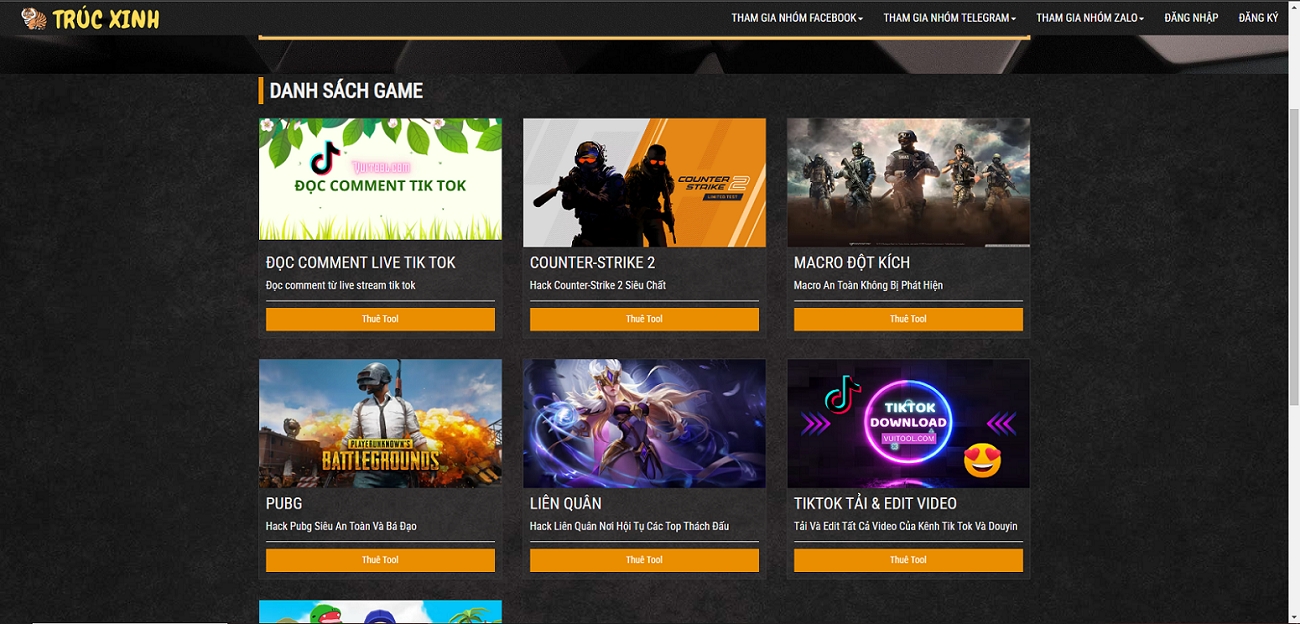Open the PUBG Battlegrounds thumbnail image
Viewport: 1300px width, 624px height.
(x=380, y=423)
